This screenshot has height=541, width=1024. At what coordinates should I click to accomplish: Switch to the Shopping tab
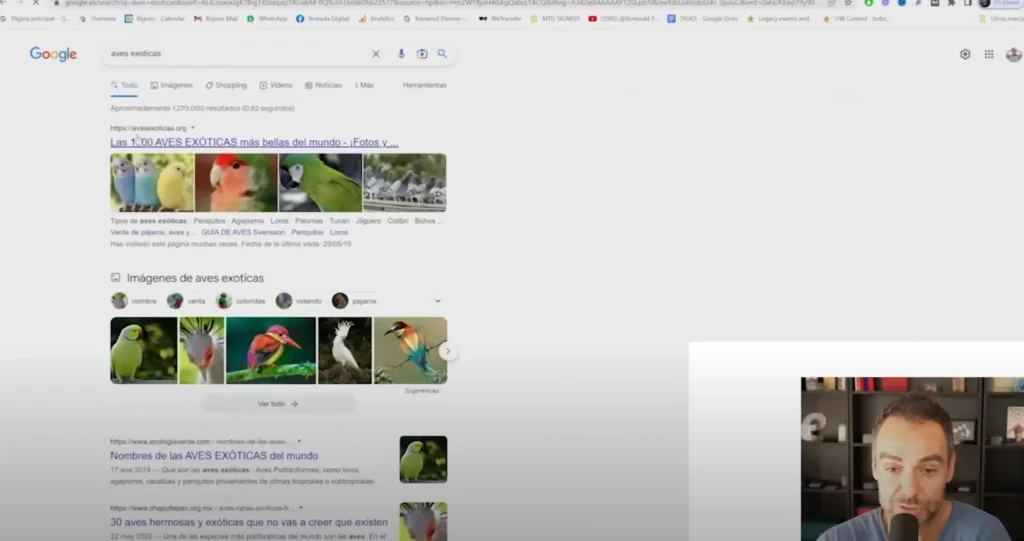click(226, 86)
